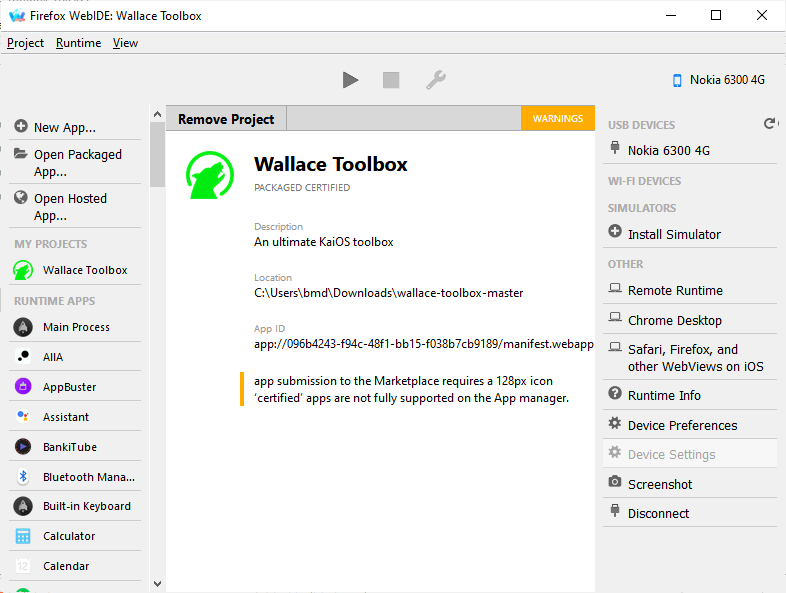Click Install Simulator plus icon

(615, 231)
